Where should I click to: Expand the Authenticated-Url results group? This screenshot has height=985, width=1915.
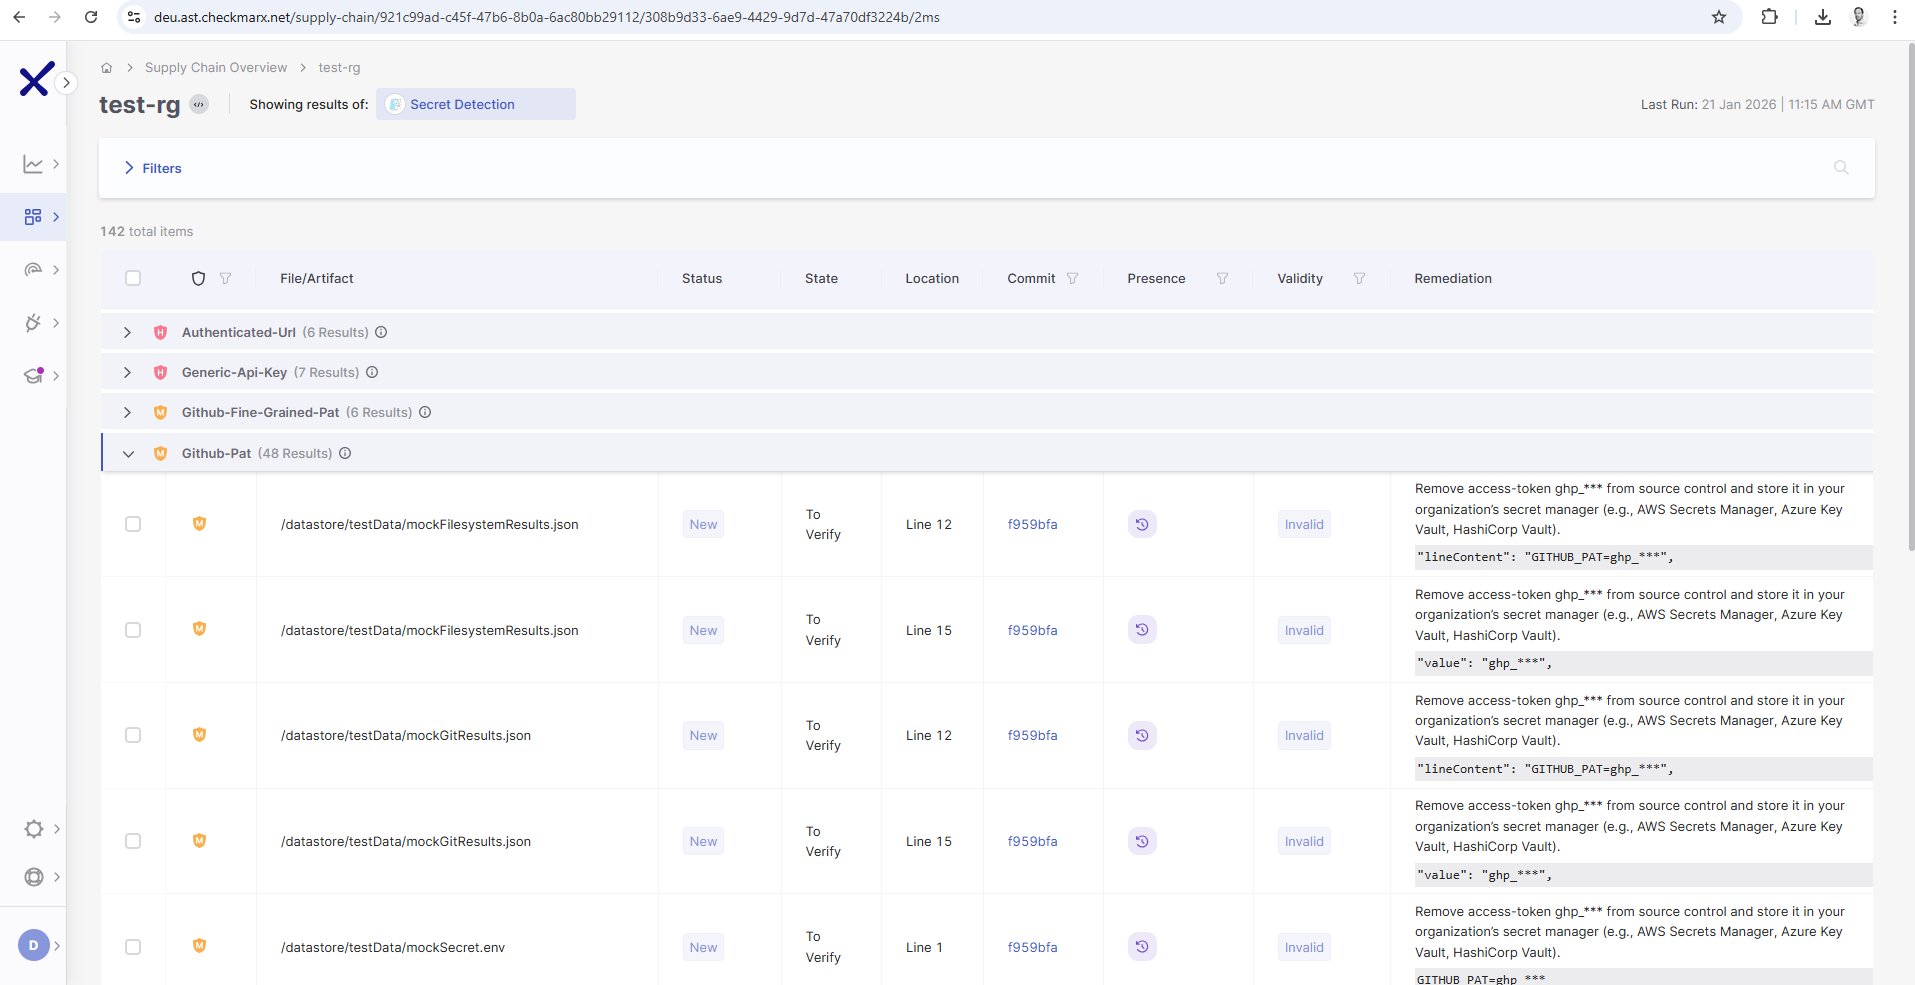(x=127, y=333)
